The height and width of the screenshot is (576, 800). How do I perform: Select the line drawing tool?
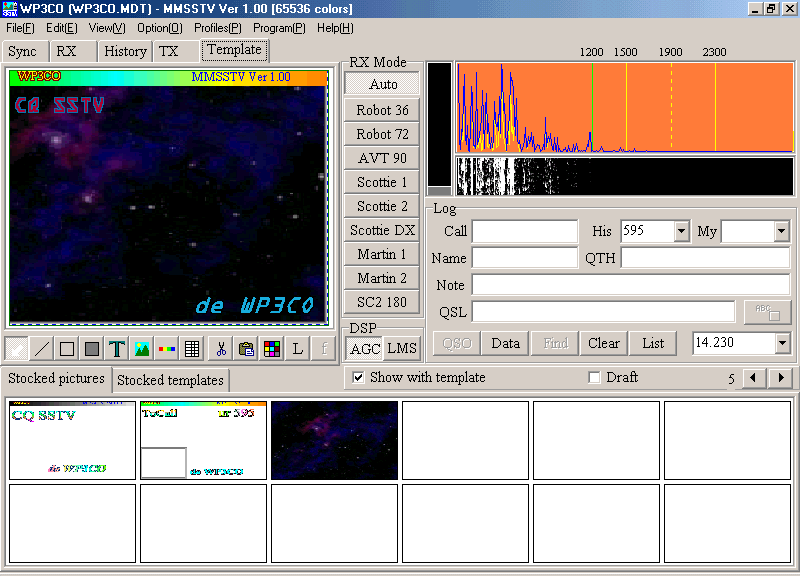pos(41,349)
